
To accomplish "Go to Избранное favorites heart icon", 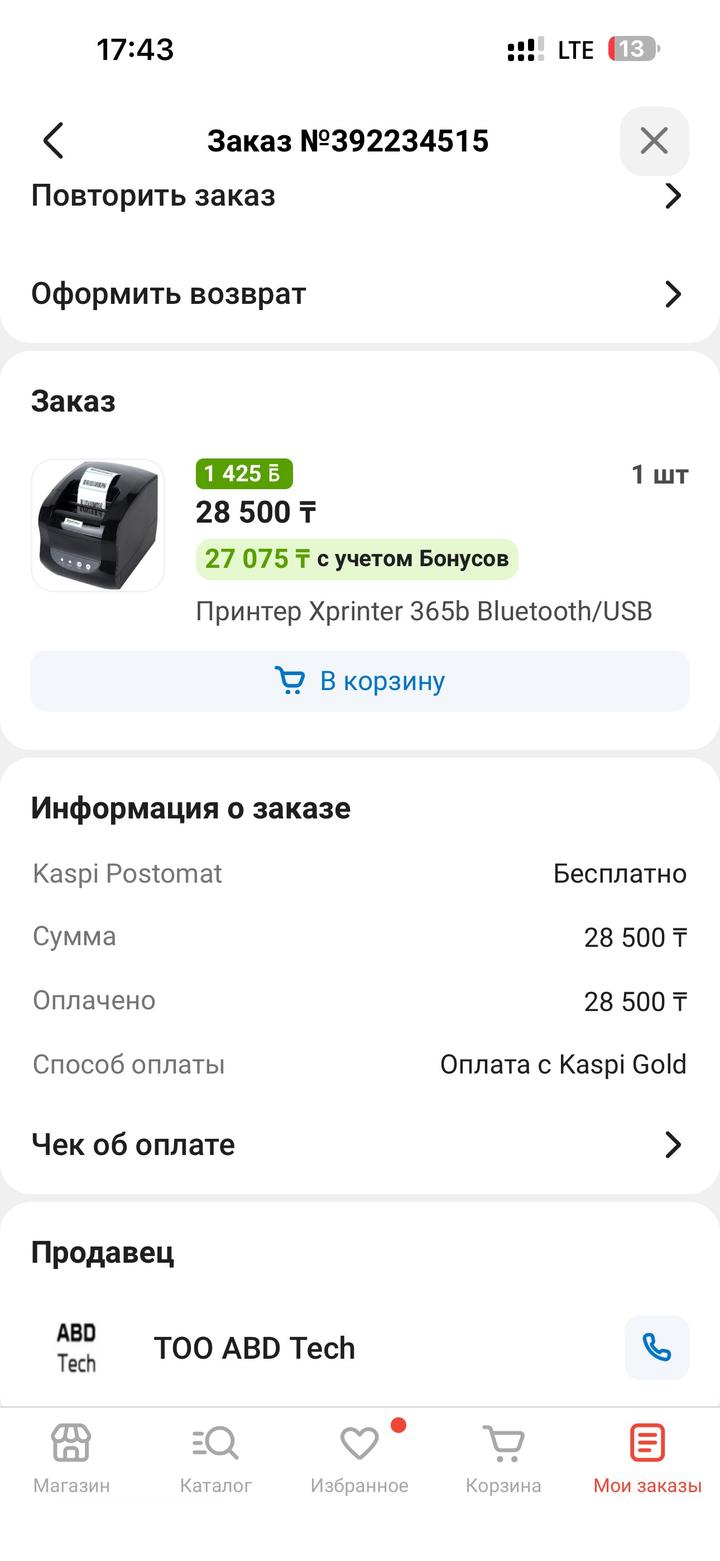I will (359, 1443).
